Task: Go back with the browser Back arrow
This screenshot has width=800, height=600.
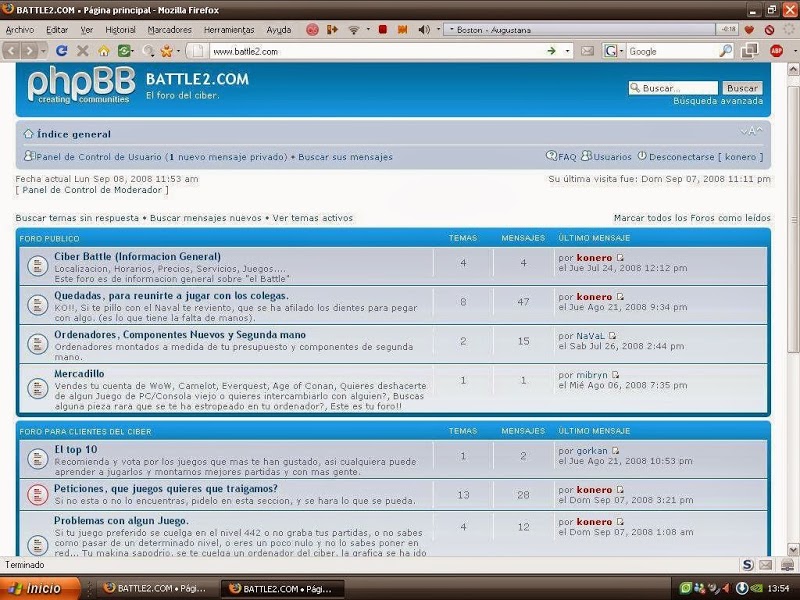Action: (x=12, y=51)
